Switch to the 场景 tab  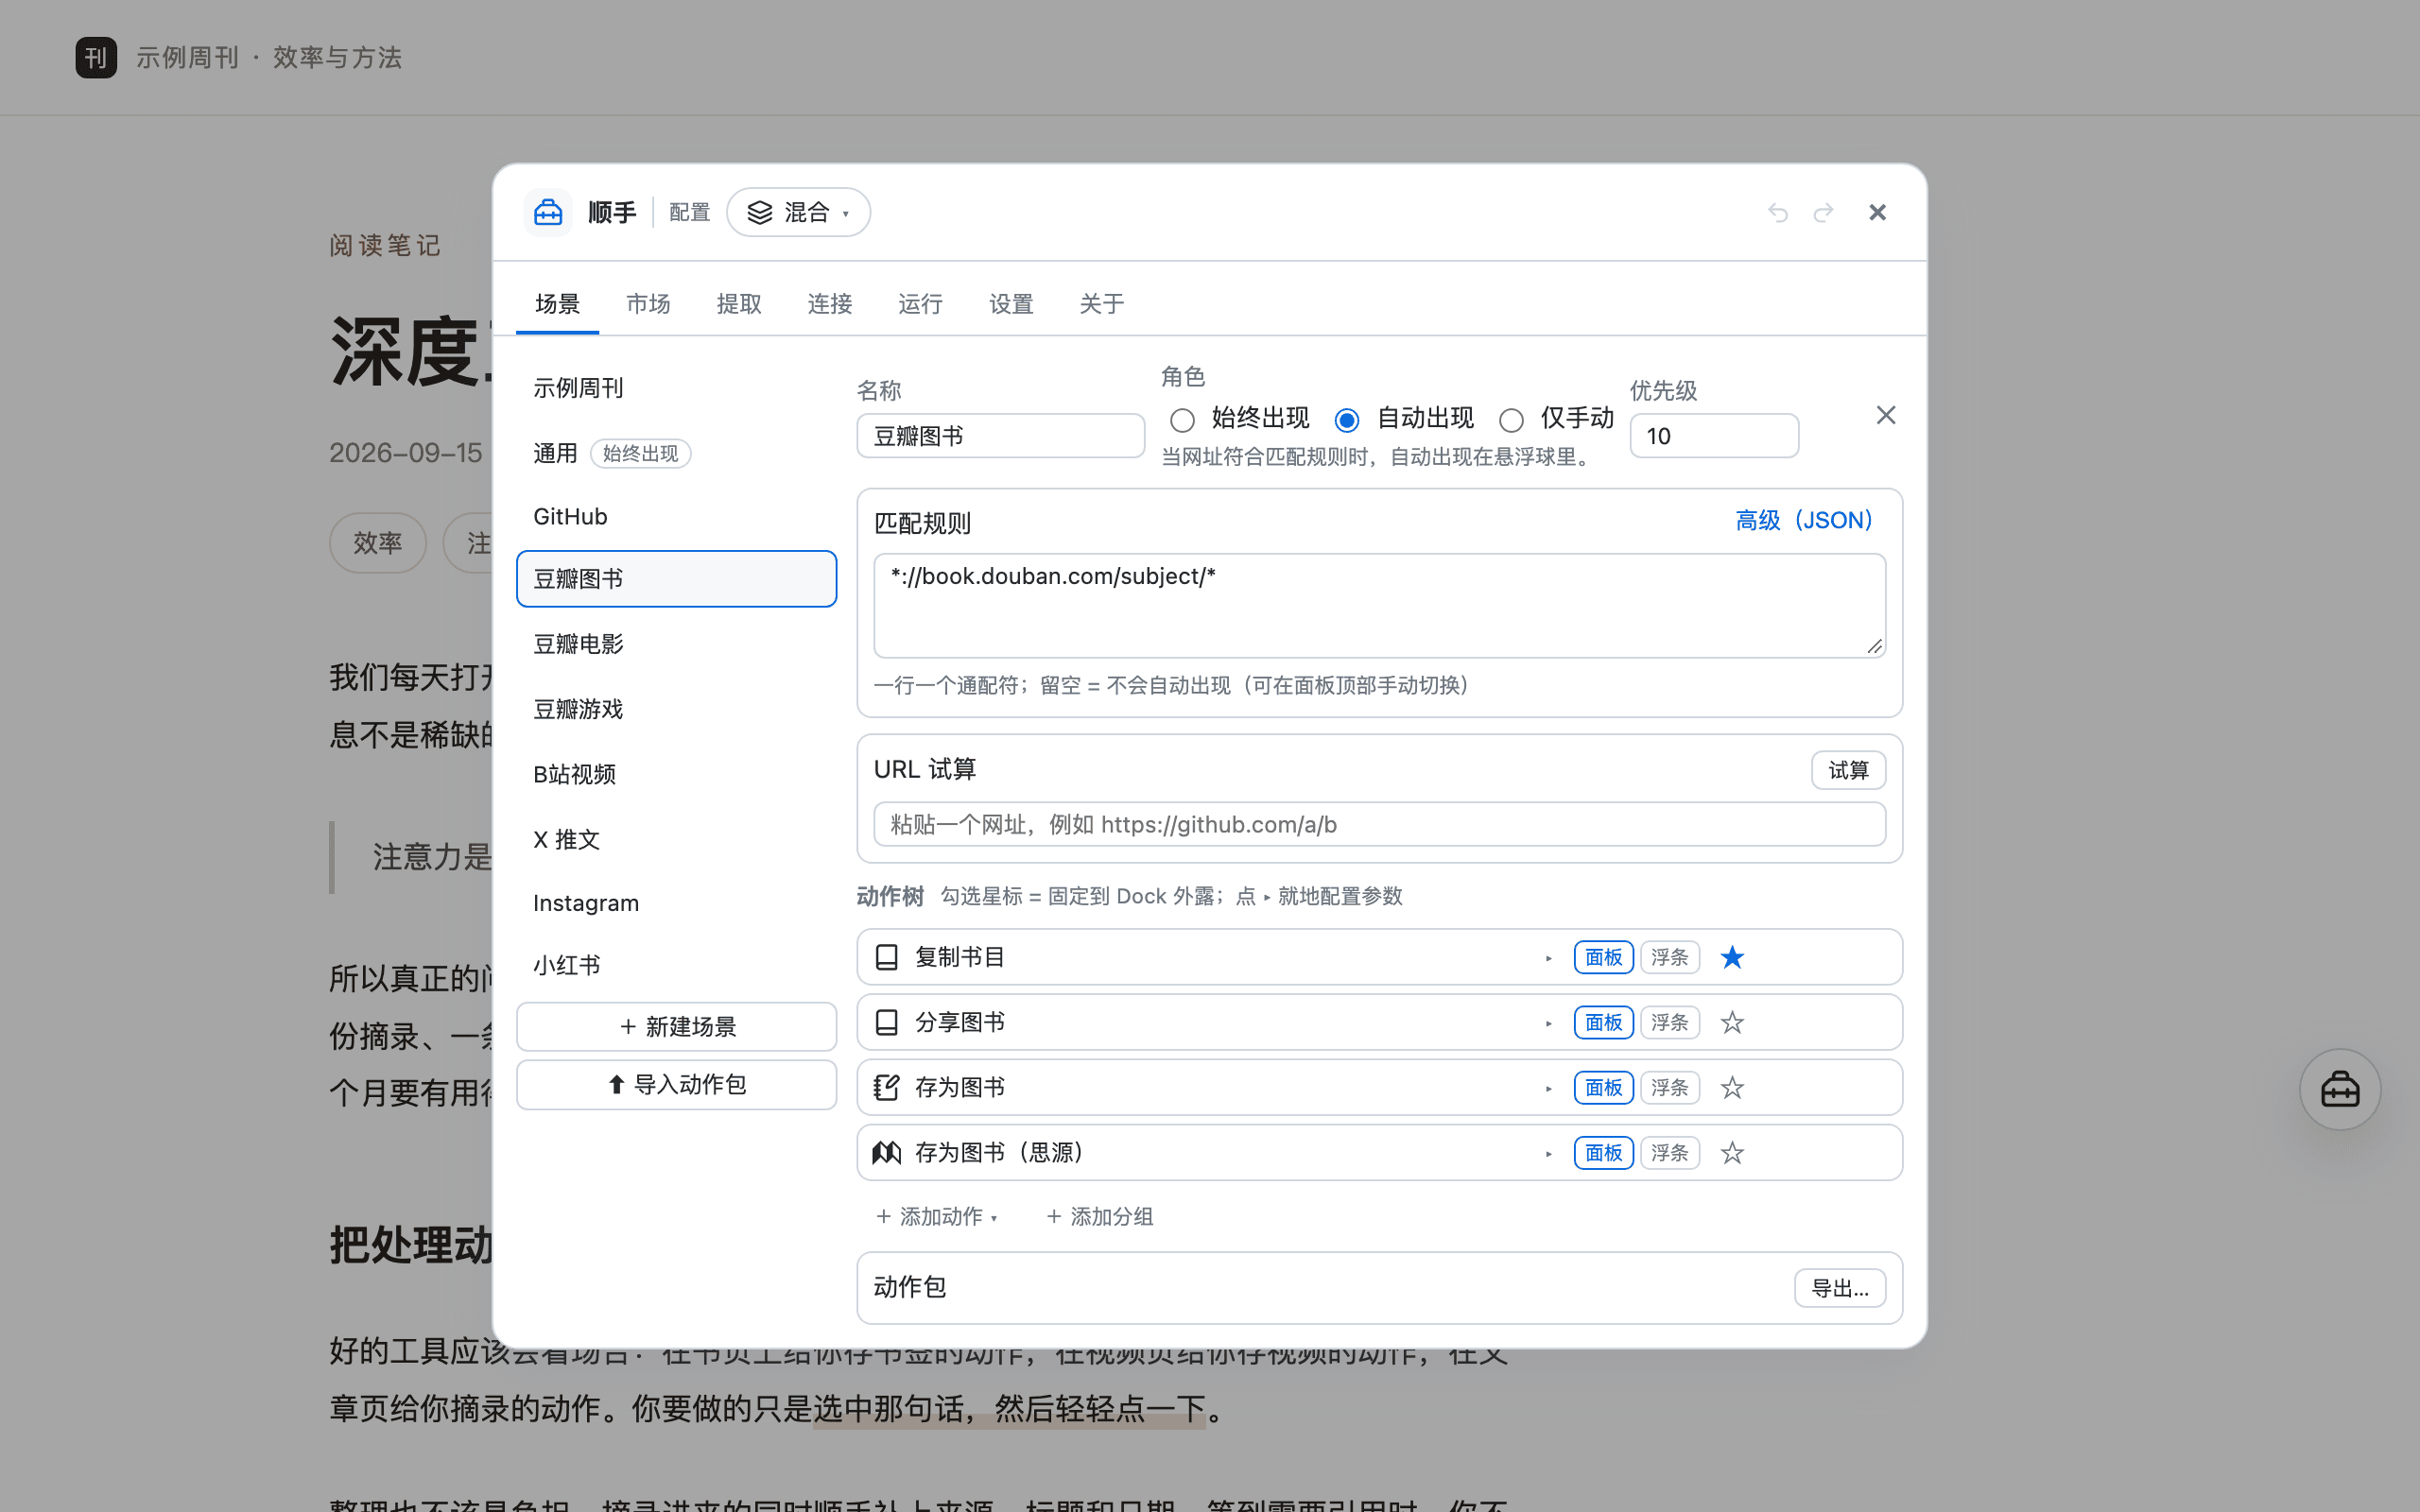(557, 304)
